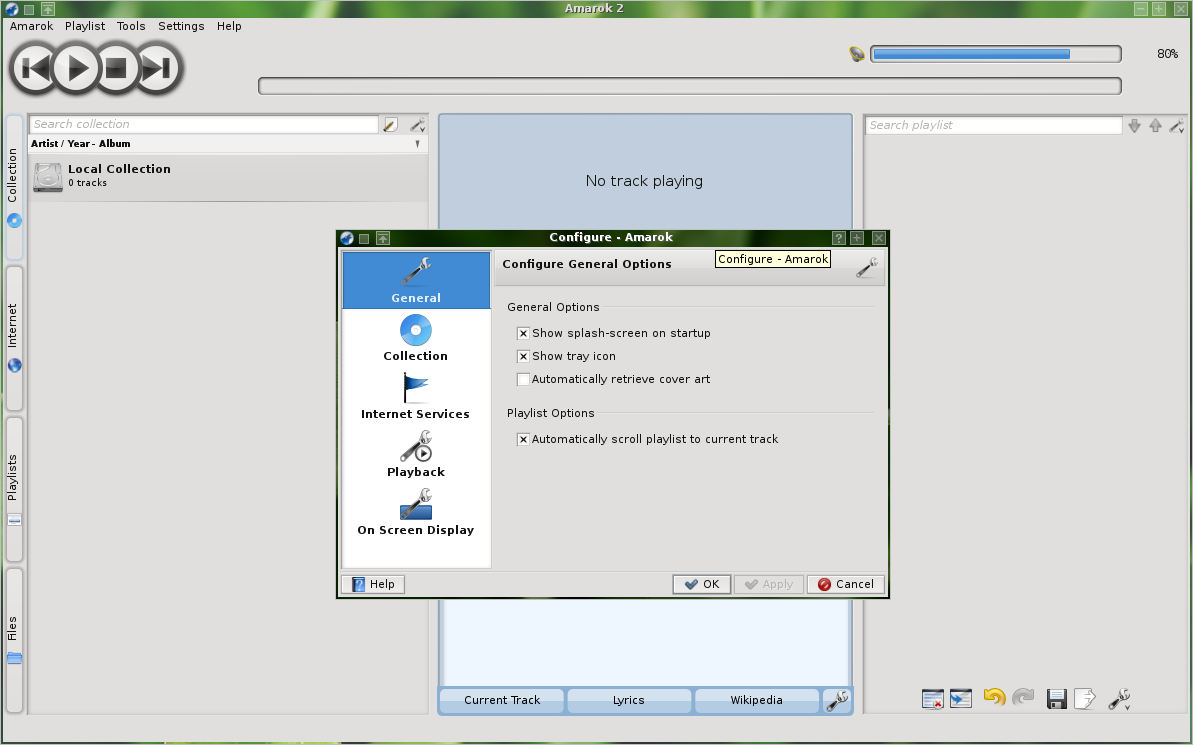Screen dimensions: 1193x745
Task: Redo the playlist action
Action: pyautogui.click(x=1023, y=698)
